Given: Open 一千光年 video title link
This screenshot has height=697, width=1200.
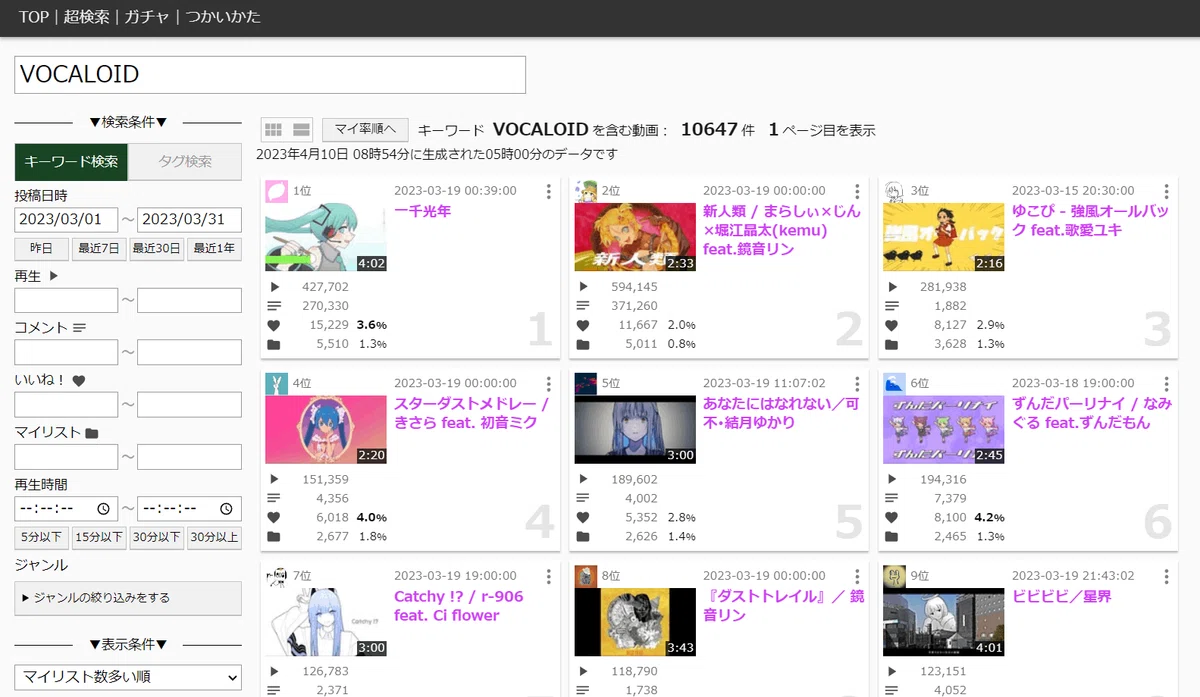Looking at the screenshot, I should (x=423, y=212).
